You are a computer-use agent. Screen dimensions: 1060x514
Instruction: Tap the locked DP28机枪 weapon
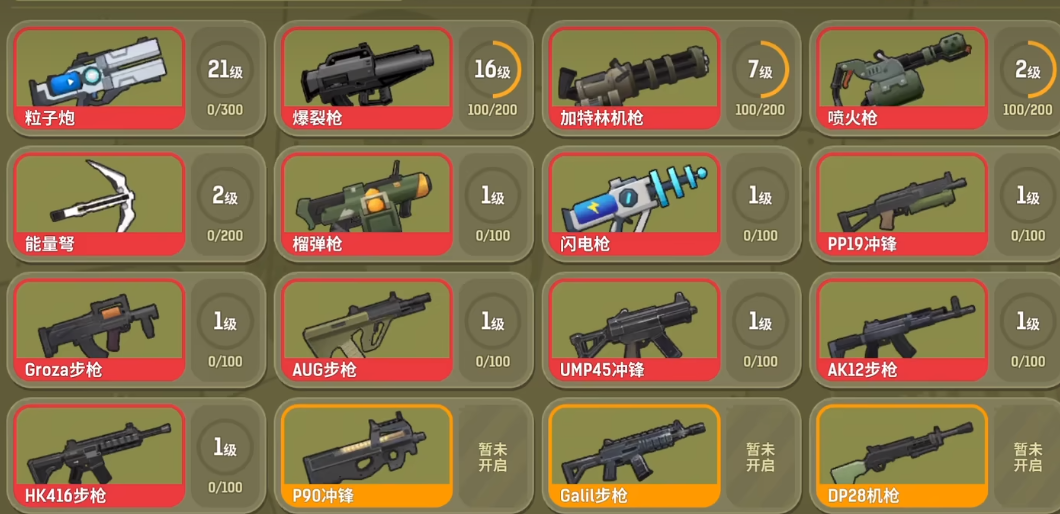point(902,456)
